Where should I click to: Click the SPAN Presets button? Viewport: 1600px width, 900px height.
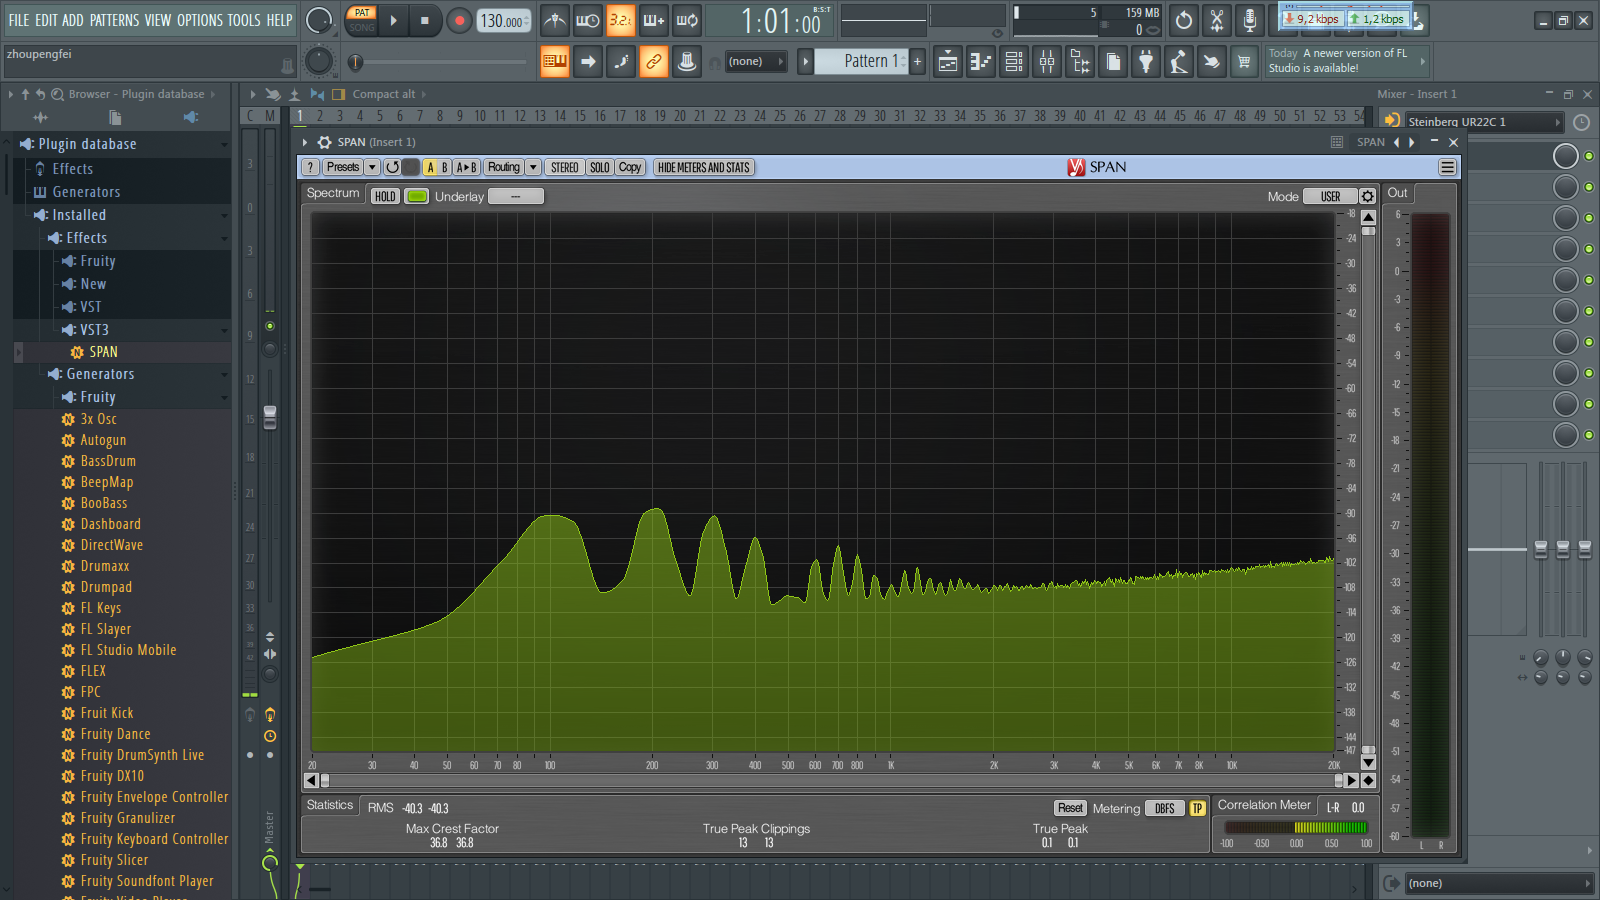tap(342, 167)
